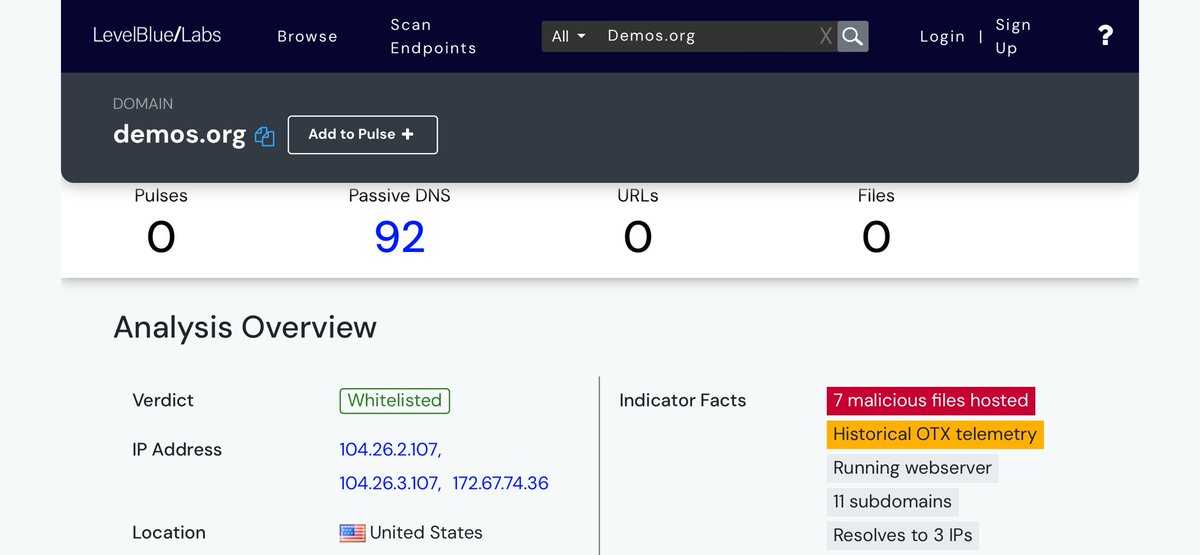Image resolution: width=1200 pixels, height=555 pixels.
Task: Copy demos.org domain with copy icon
Action: (x=264, y=136)
